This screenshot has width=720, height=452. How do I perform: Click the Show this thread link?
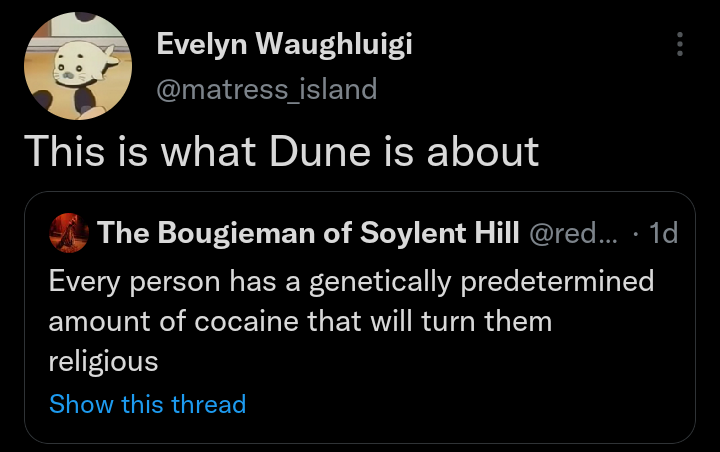coord(147,404)
